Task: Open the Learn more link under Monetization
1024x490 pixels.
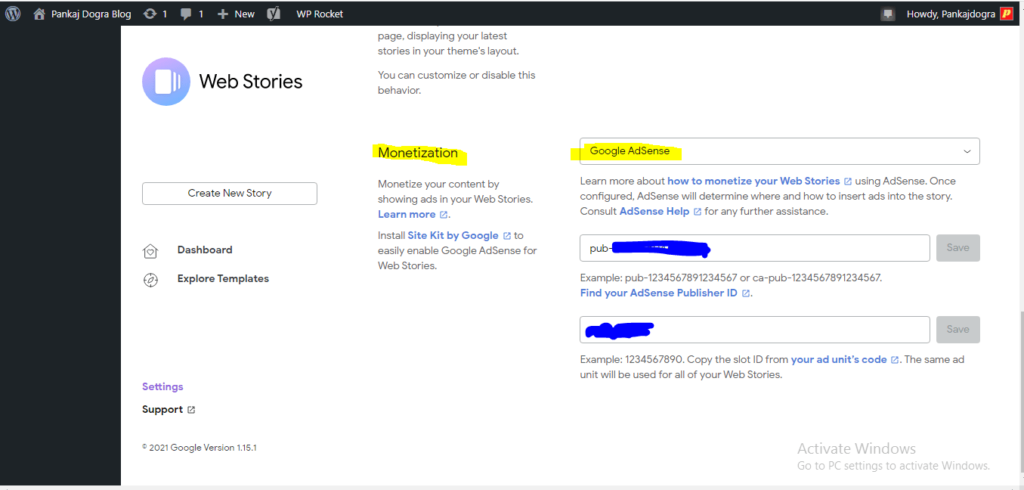Action: pyautogui.click(x=406, y=214)
